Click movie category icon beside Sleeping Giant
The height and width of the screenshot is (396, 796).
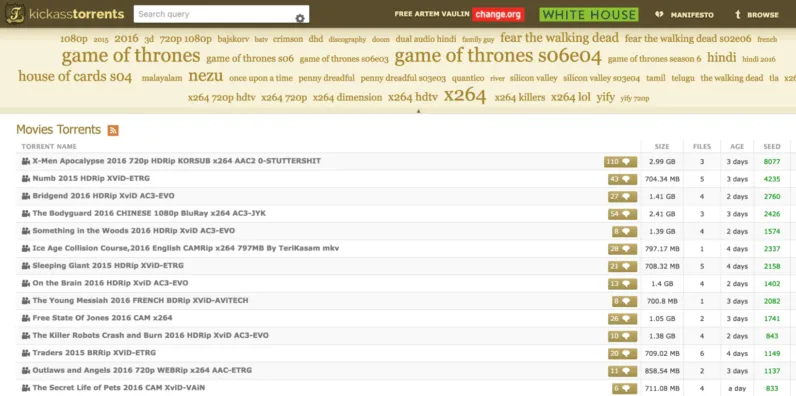[26, 266]
